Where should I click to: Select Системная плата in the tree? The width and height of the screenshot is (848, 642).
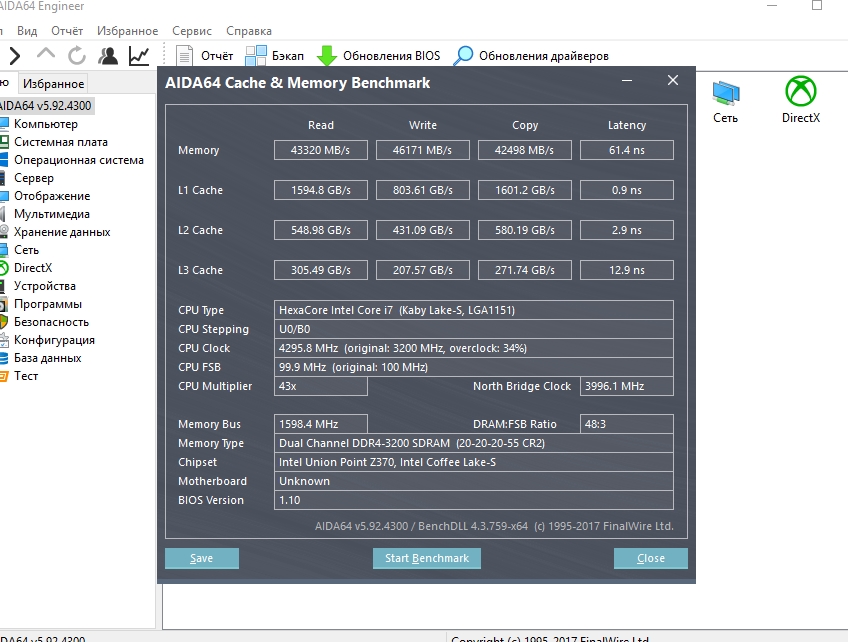[60, 142]
